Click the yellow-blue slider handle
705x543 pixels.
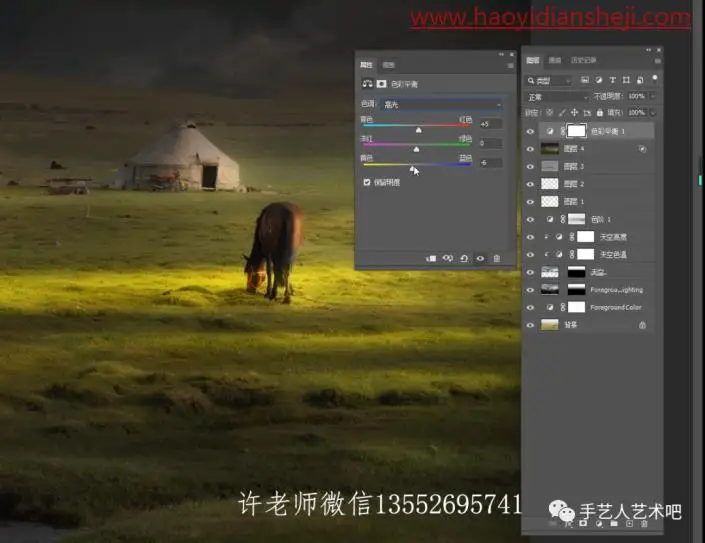click(x=412, y=169)
